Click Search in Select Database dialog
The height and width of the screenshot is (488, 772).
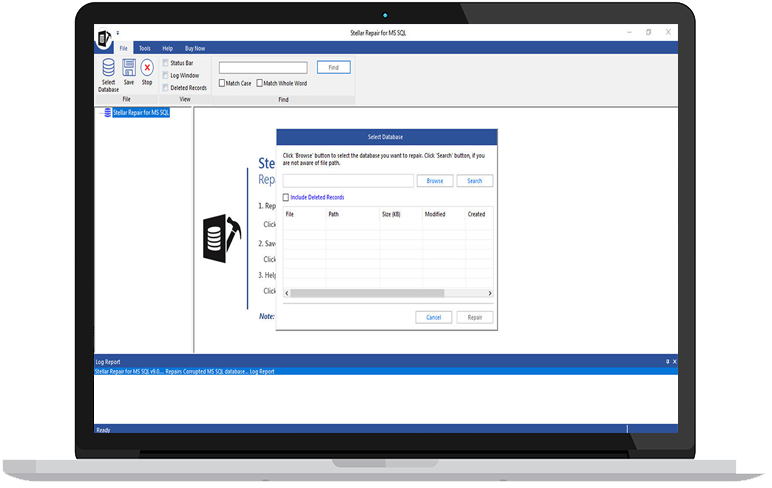(x=475, y=181)
